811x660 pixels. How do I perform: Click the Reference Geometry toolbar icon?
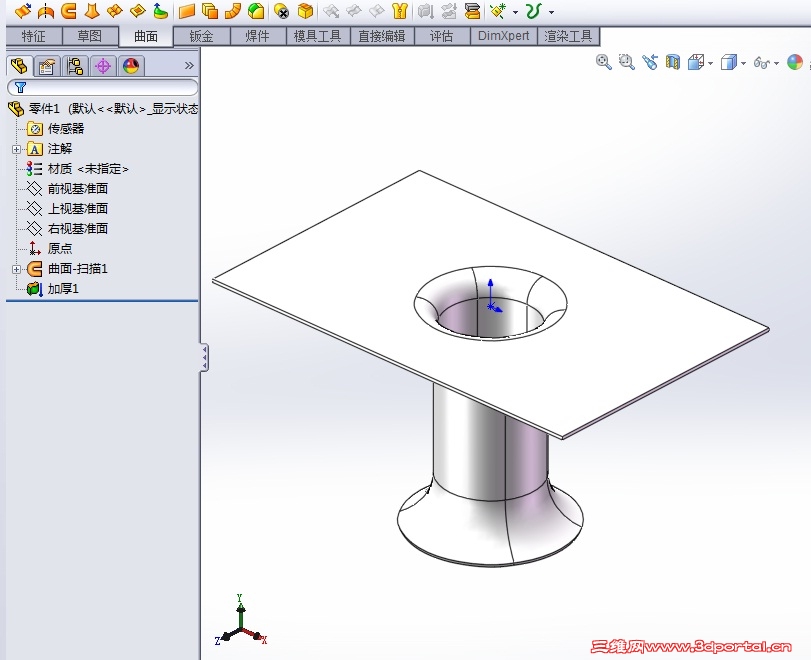498,10
